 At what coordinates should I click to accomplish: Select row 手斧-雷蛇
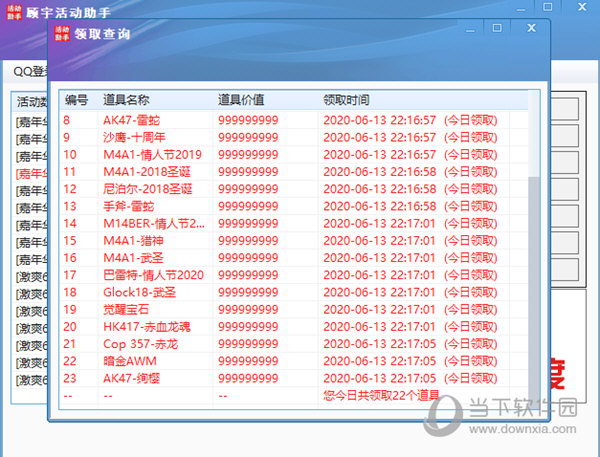click(x=294, y=206)
